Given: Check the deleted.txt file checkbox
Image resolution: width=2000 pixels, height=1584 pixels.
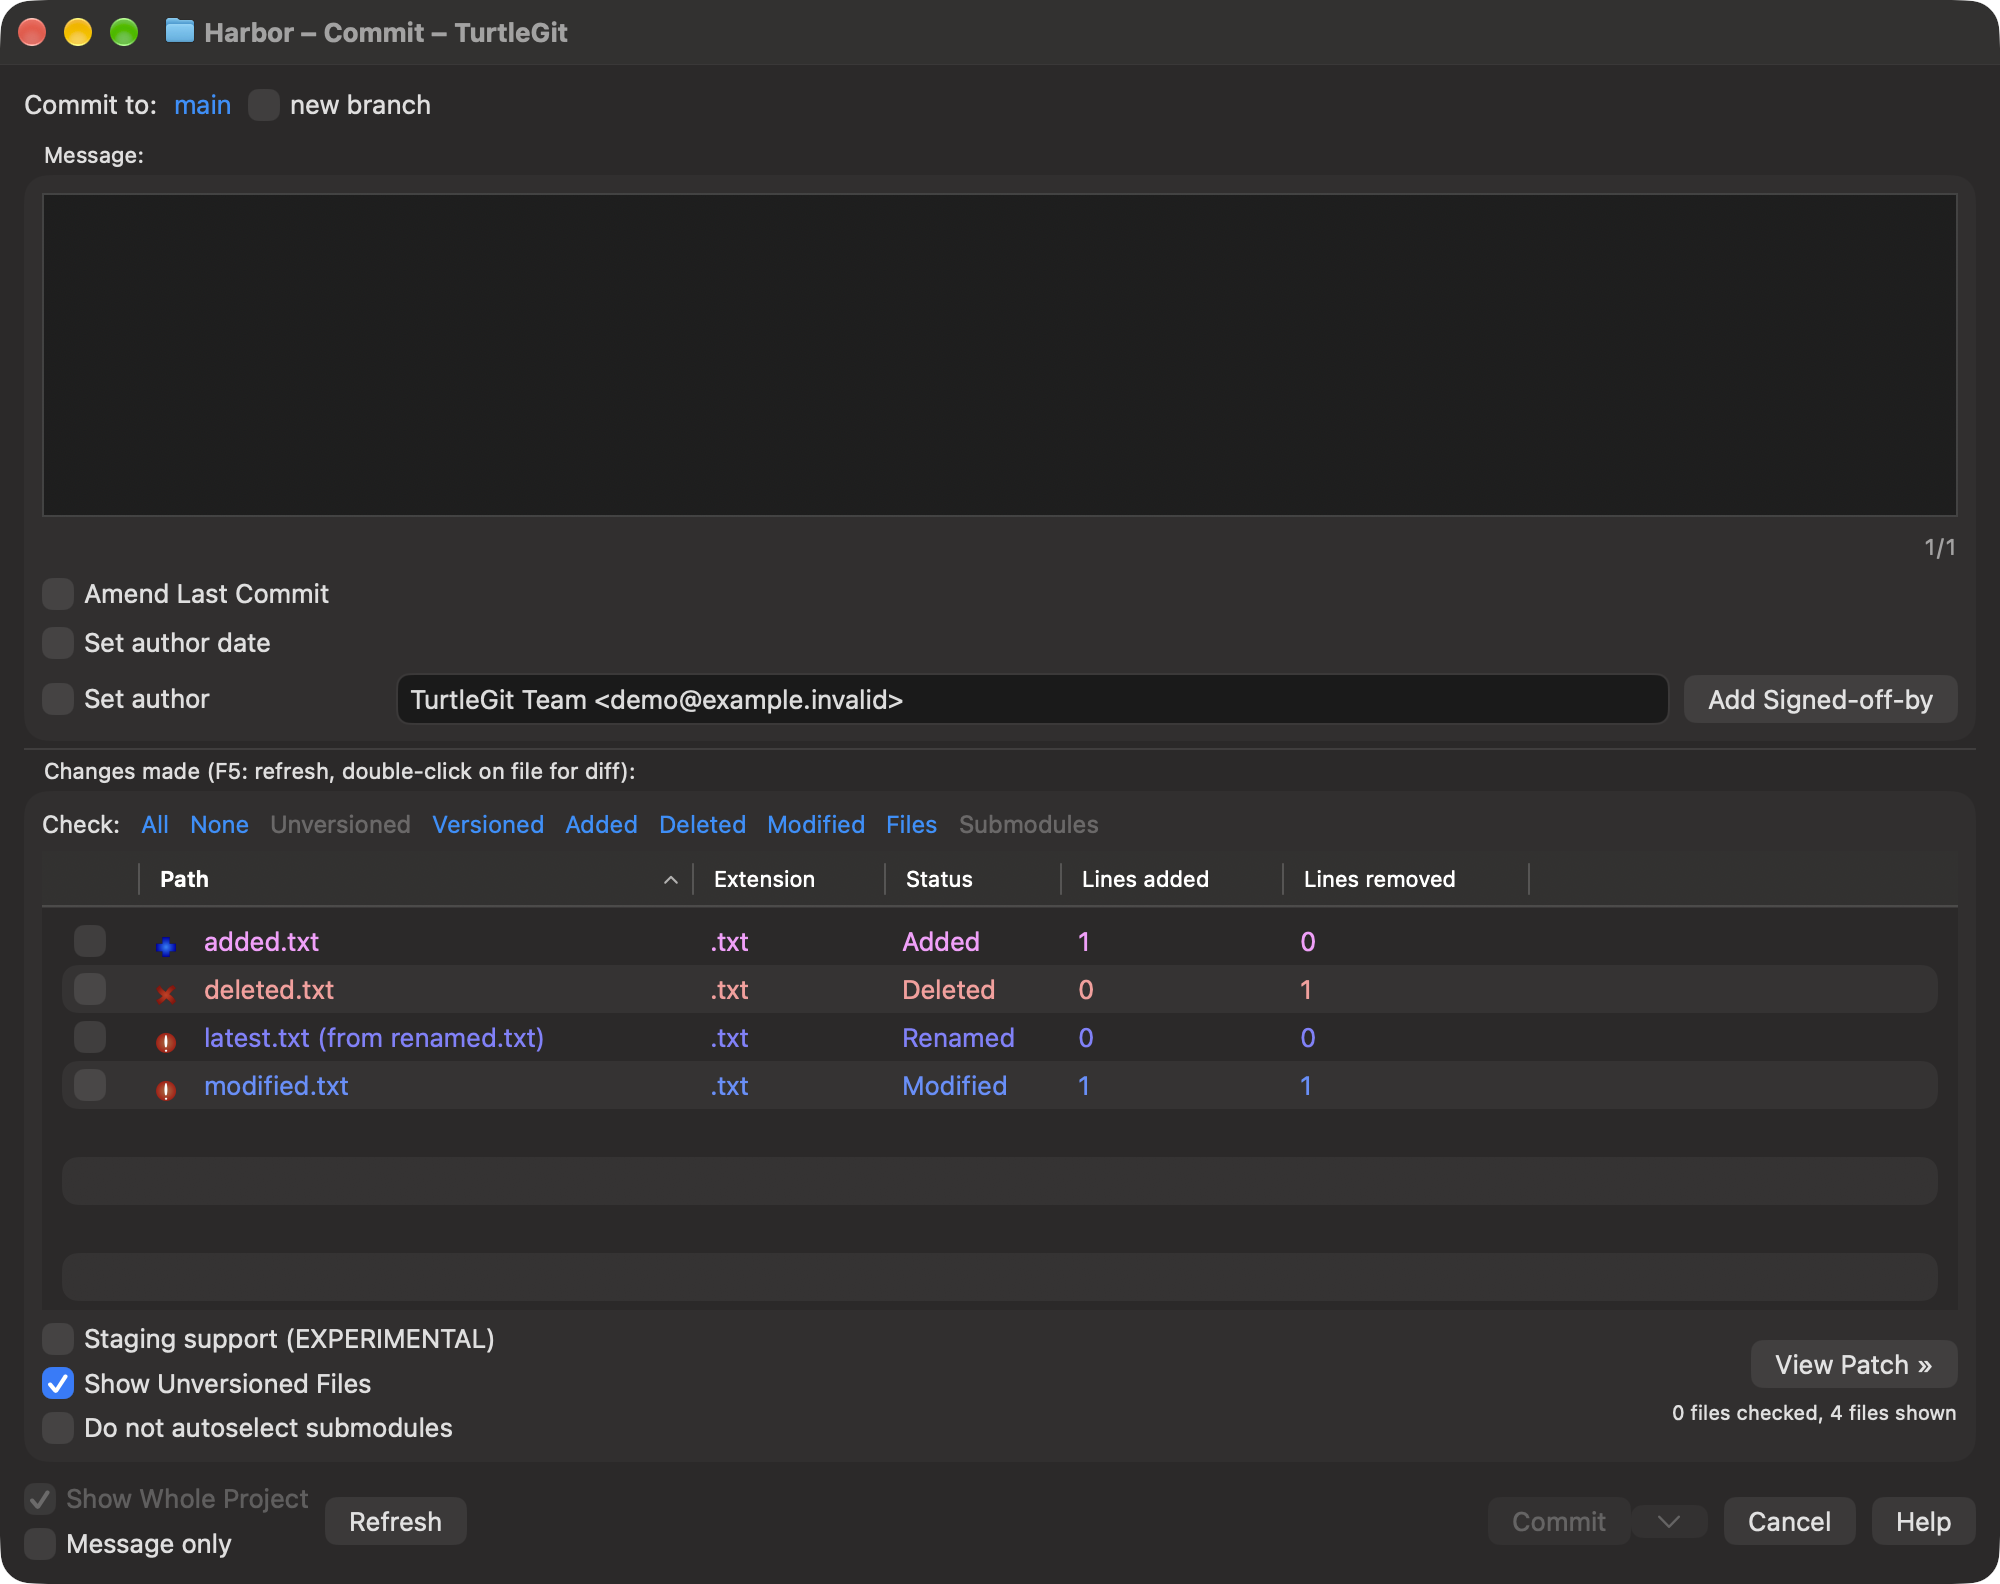Looking at the screenshot, I should click(90, 989).
